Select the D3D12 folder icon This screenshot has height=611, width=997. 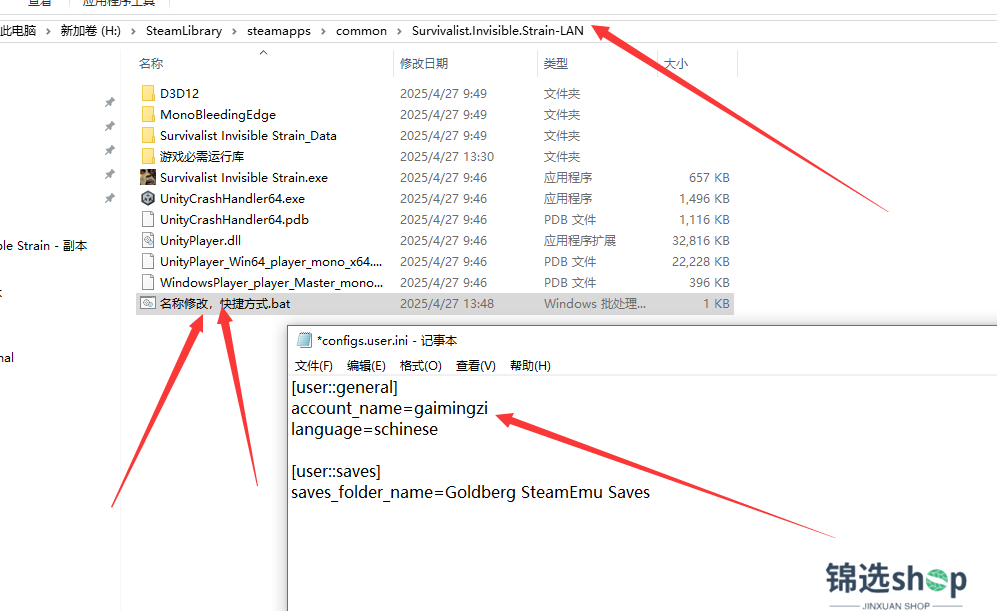[x=148, y=93]
